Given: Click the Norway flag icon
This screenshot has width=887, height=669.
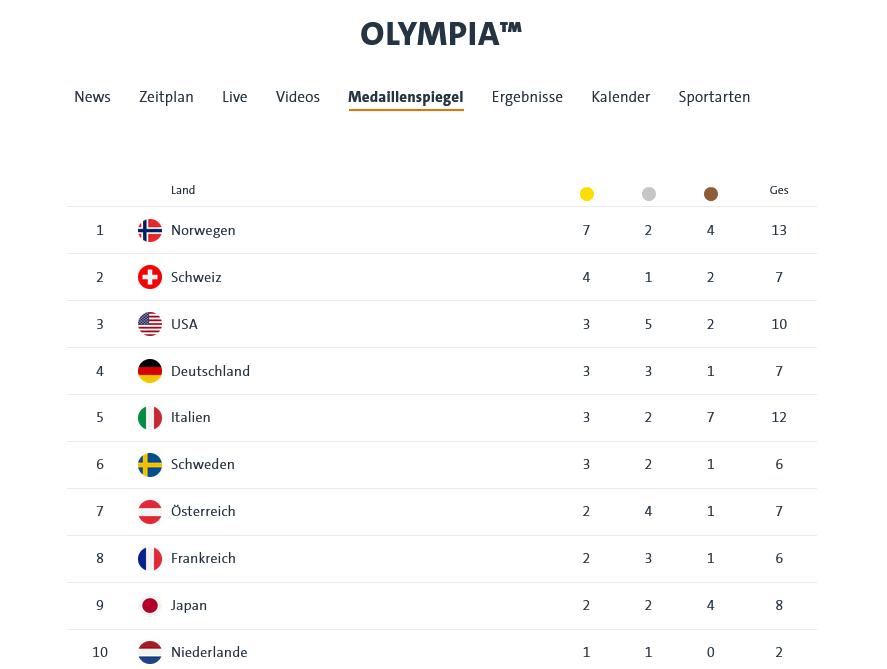Looking at the screenshot, I should pos(150,230).
